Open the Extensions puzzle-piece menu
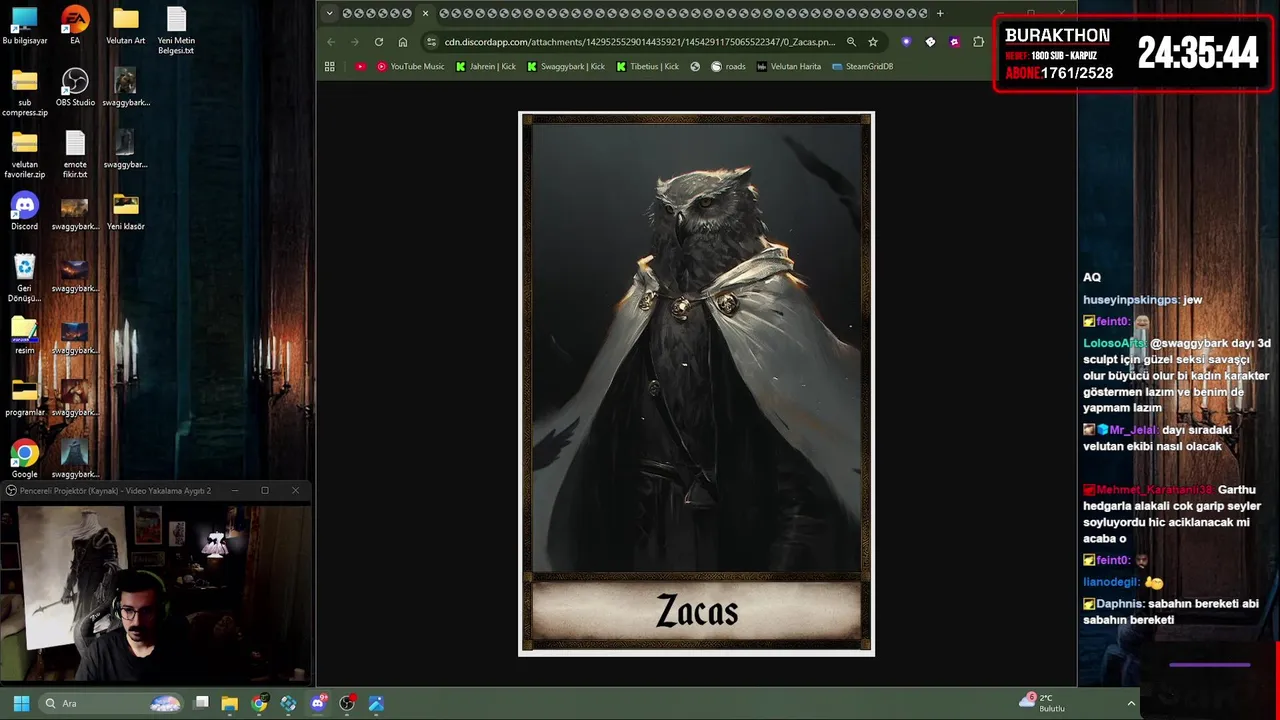Screen dimensions: 1280x720 pos(978,42)
